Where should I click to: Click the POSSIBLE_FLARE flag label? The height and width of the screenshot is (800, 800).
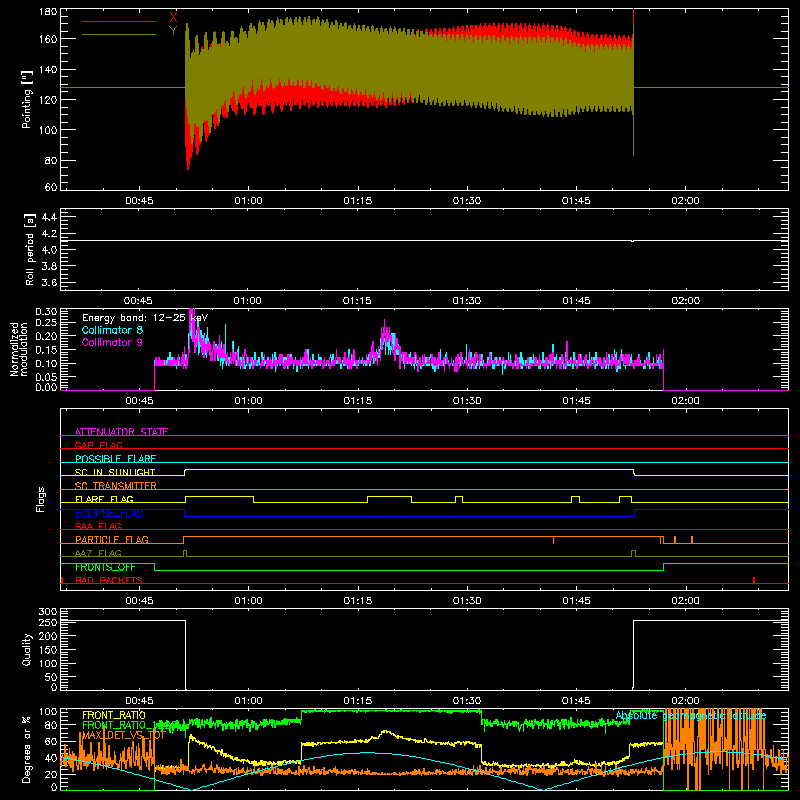(115, 459)
